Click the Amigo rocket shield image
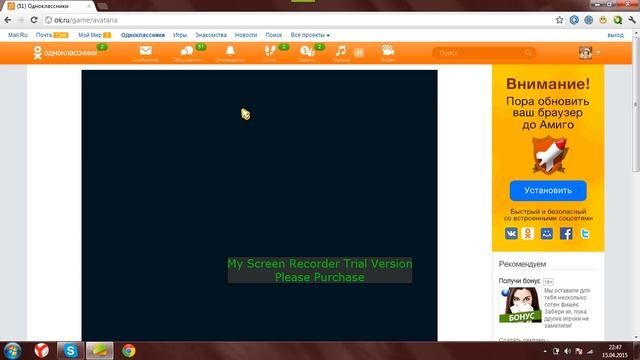Viewport: 640px width, 360px height. click(x=549, y=155)
